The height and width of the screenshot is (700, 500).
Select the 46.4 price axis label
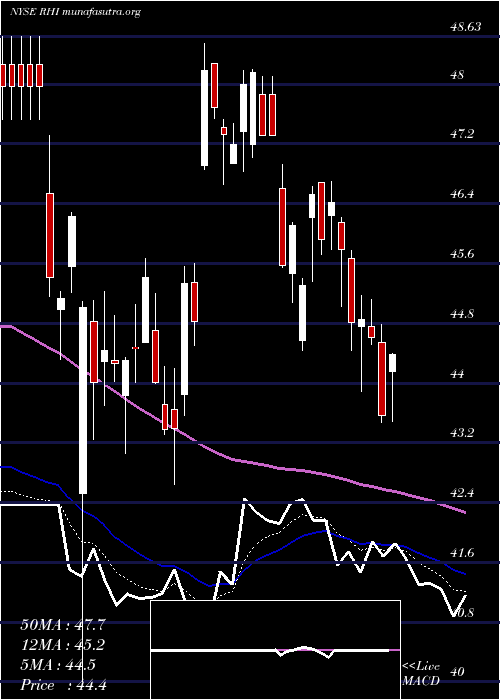click(x=462, y=194)
